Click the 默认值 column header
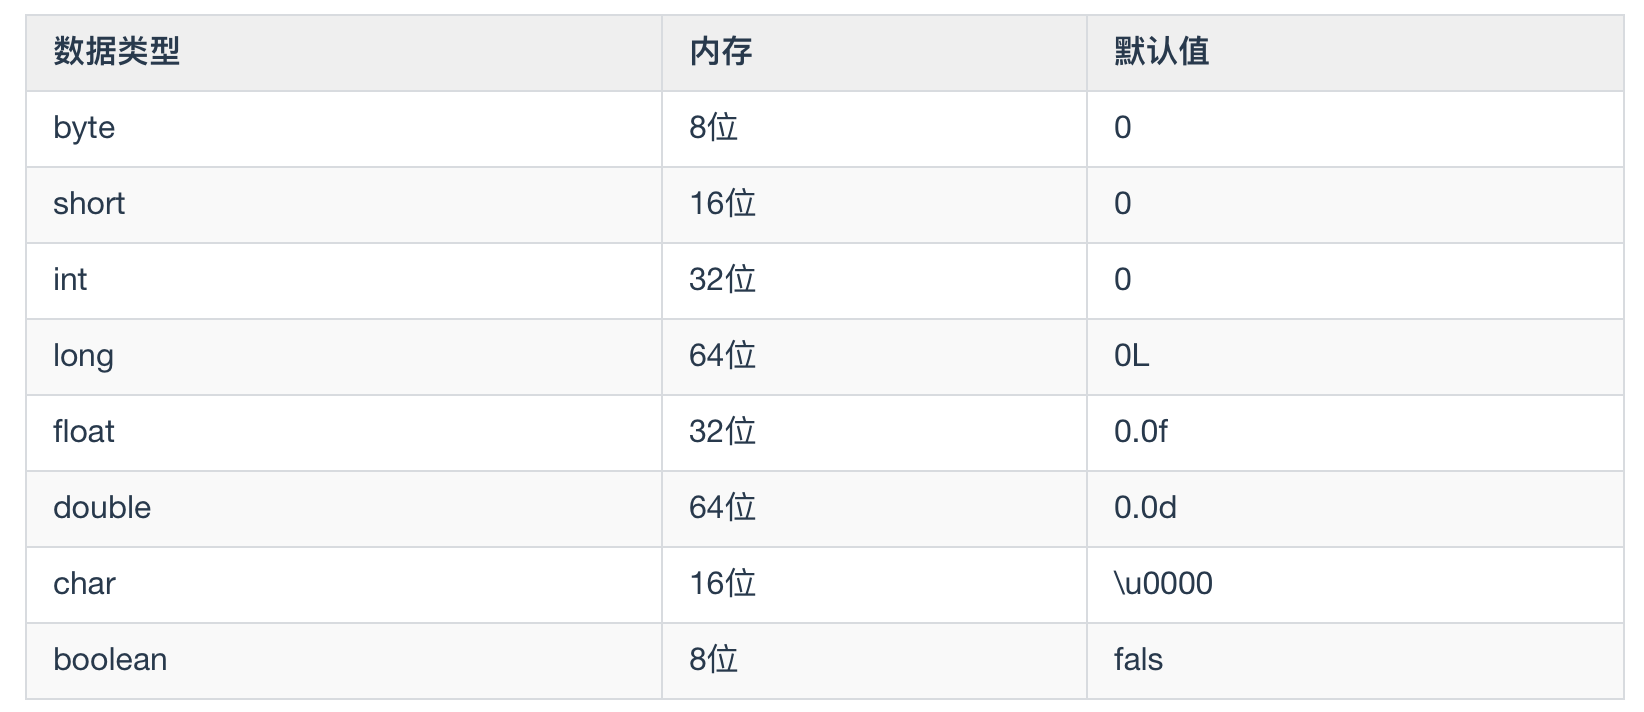This screenshot has height=712, width=1644. tap(1161, 52)
